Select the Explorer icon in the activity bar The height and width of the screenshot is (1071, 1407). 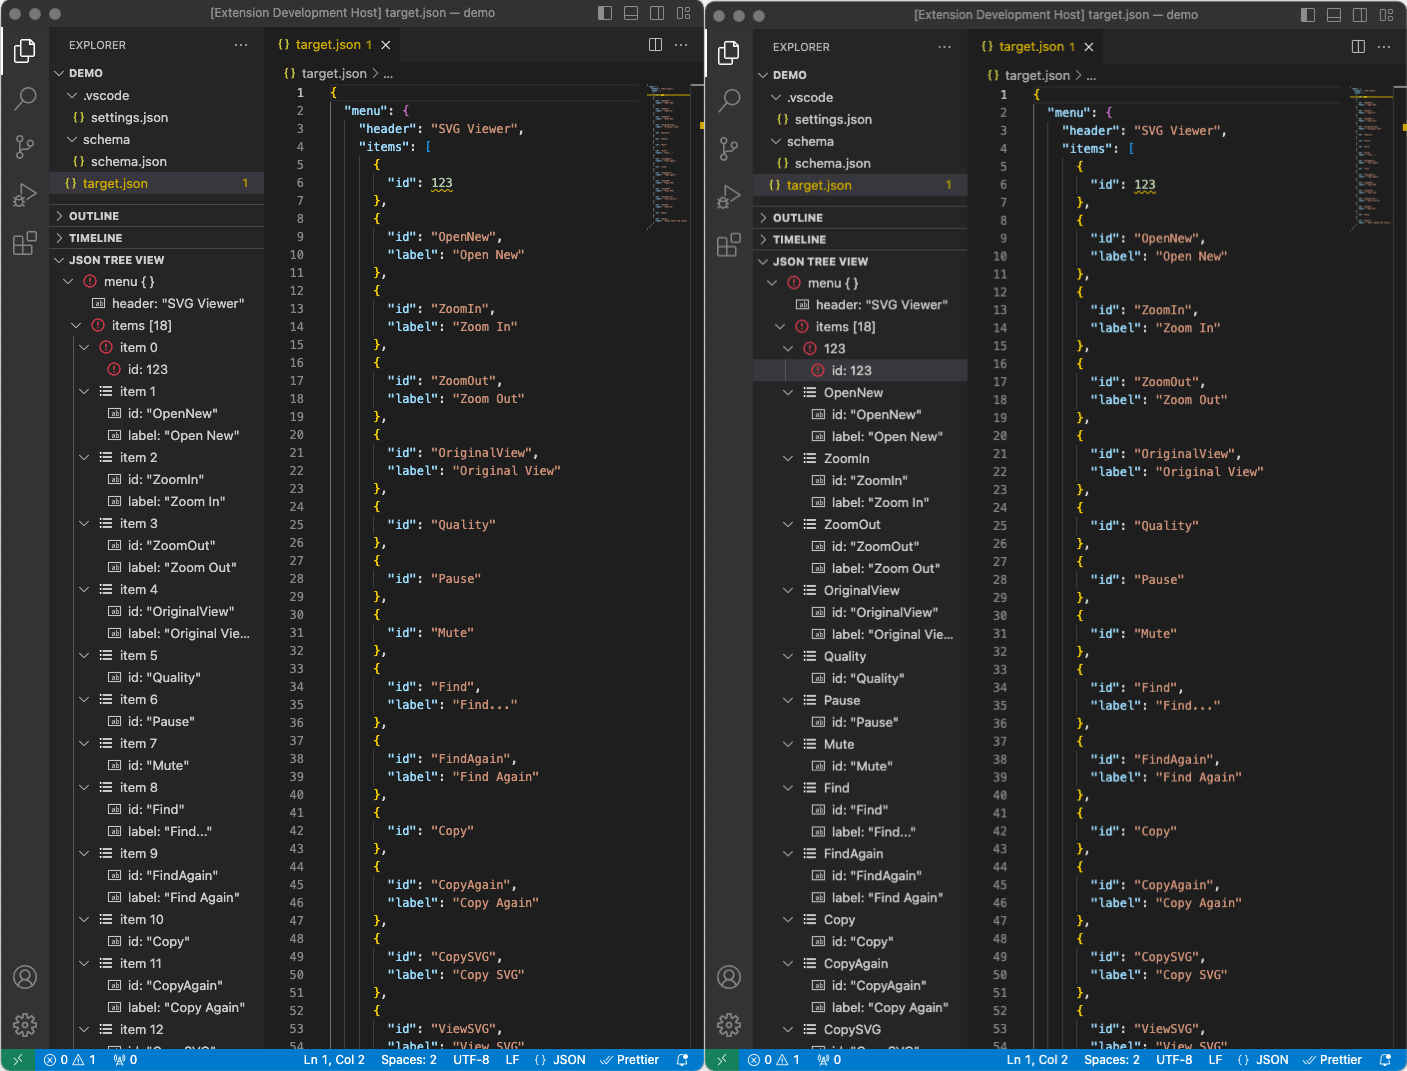24,51
